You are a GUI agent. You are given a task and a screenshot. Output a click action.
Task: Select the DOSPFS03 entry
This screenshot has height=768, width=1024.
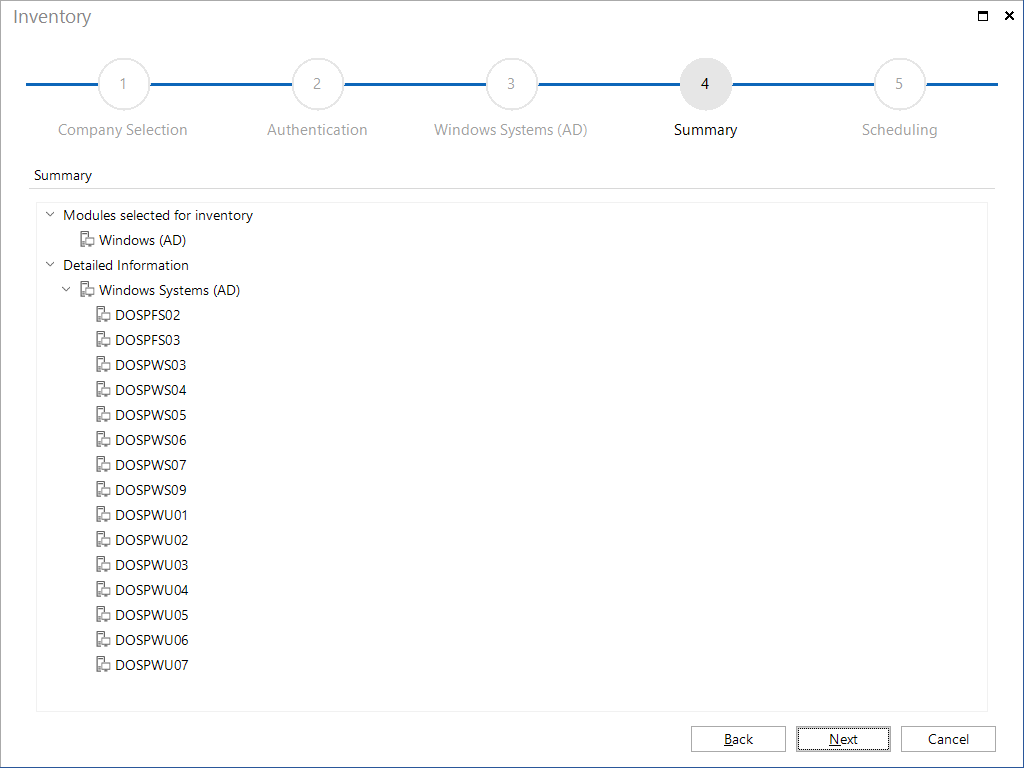coord(148,340)
